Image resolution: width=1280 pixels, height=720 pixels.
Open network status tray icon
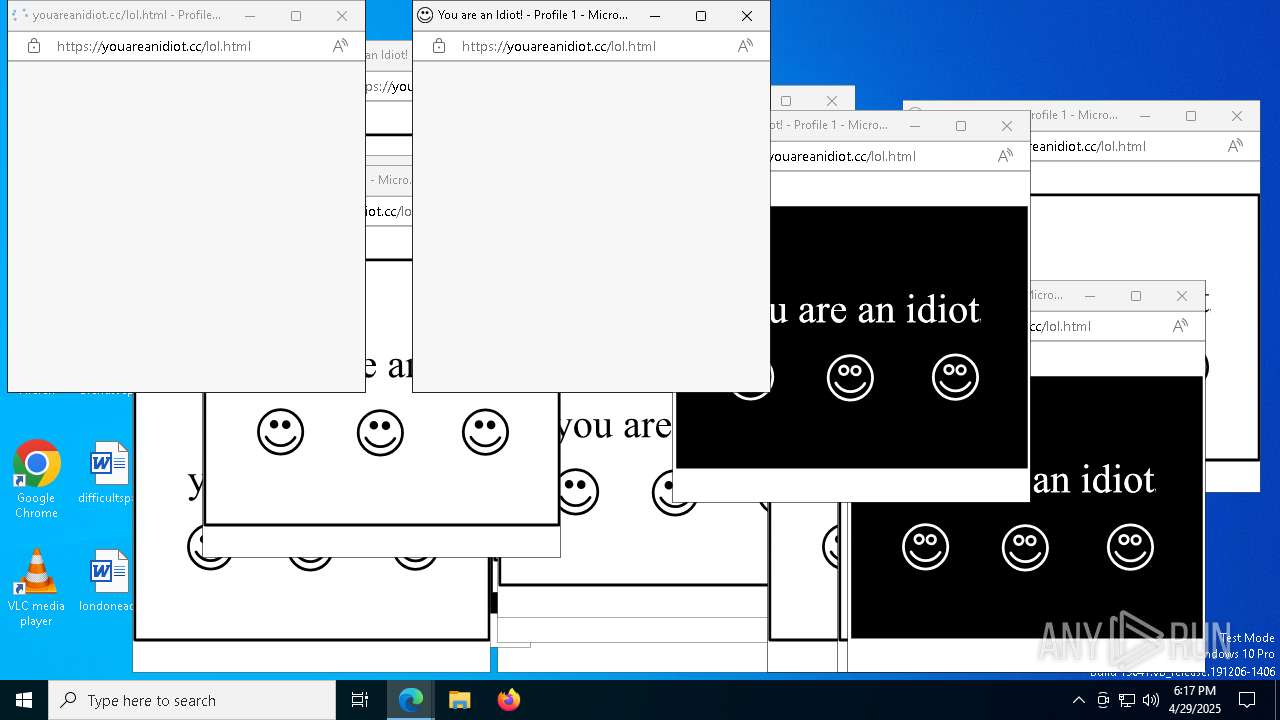point(1127,700)
